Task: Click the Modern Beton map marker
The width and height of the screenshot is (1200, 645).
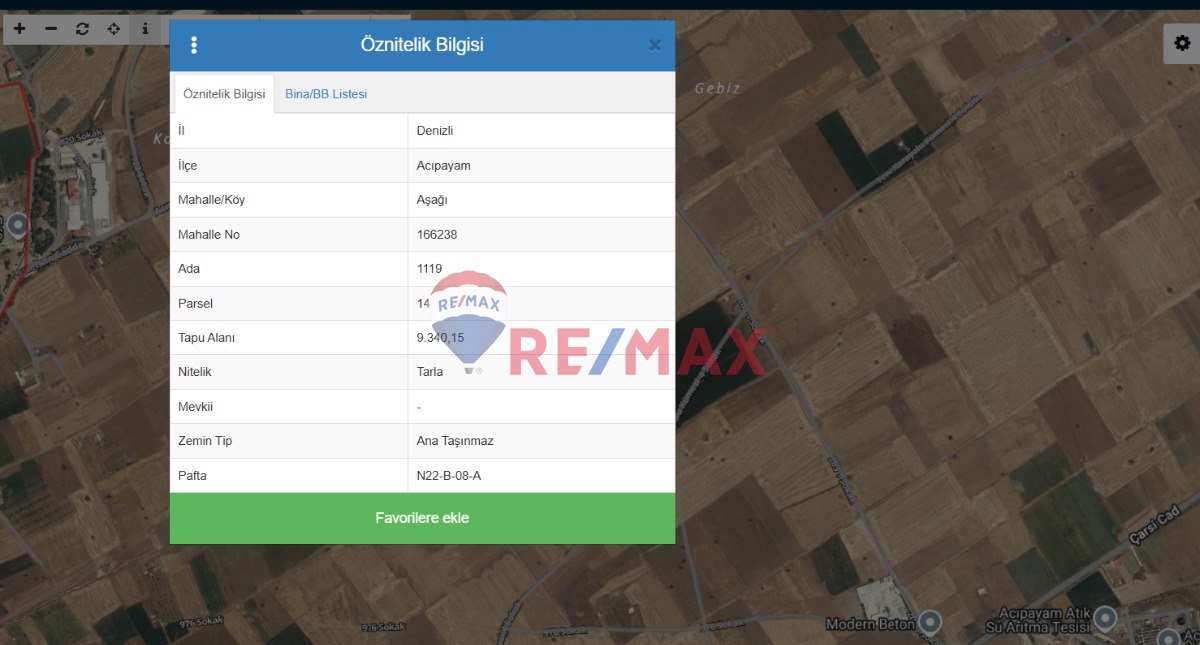Action: point(931,622)
